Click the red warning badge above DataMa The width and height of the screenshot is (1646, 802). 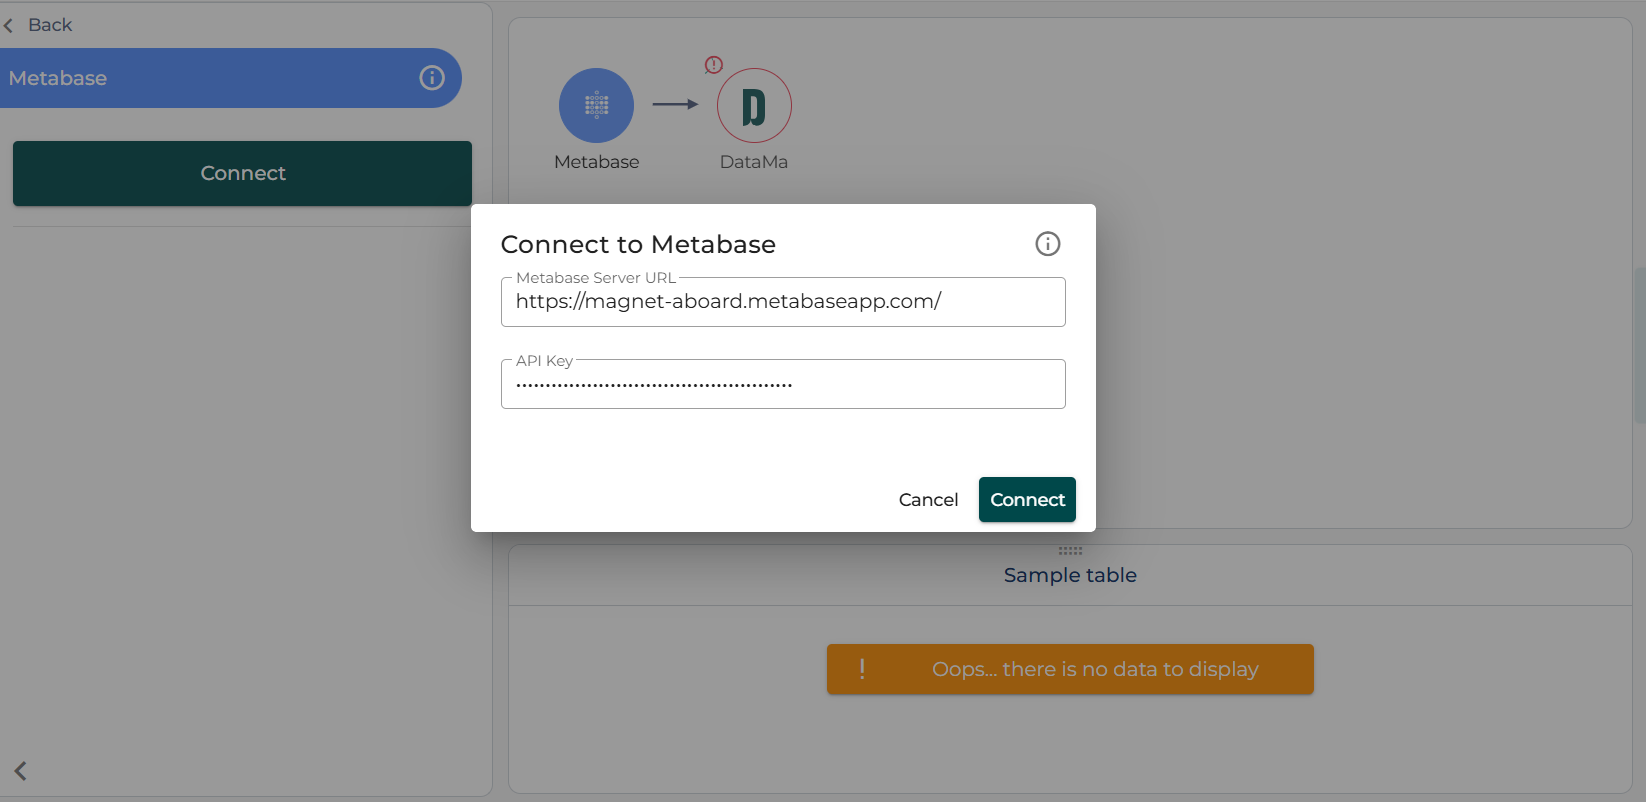pos(713,65)
